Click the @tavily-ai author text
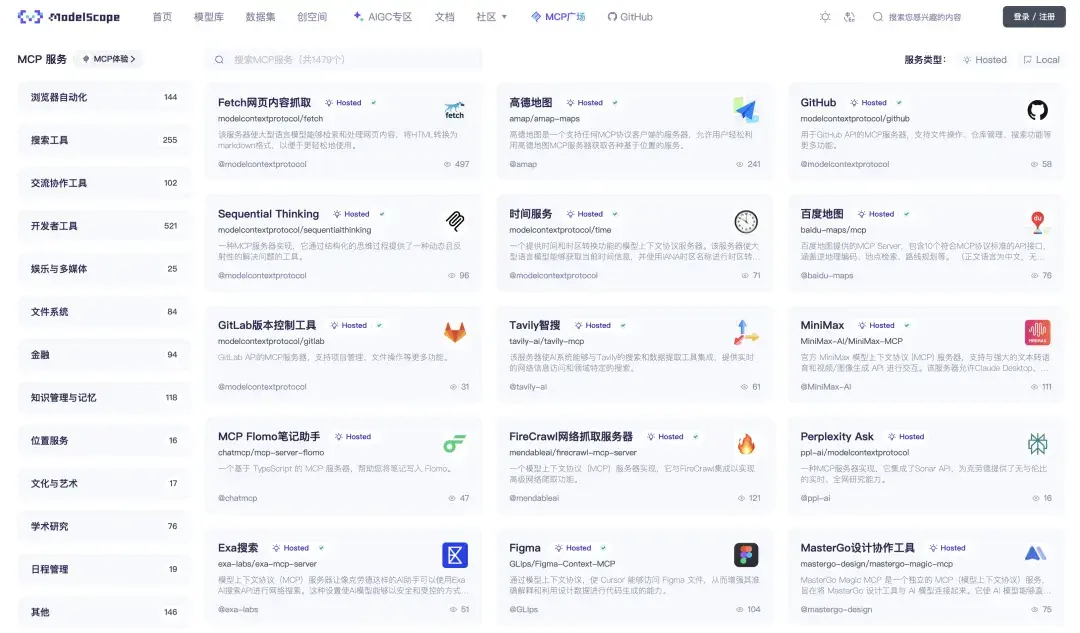The height and width of the screenshot is (633, 1080). pyautogui.click(x=528, y=387)
